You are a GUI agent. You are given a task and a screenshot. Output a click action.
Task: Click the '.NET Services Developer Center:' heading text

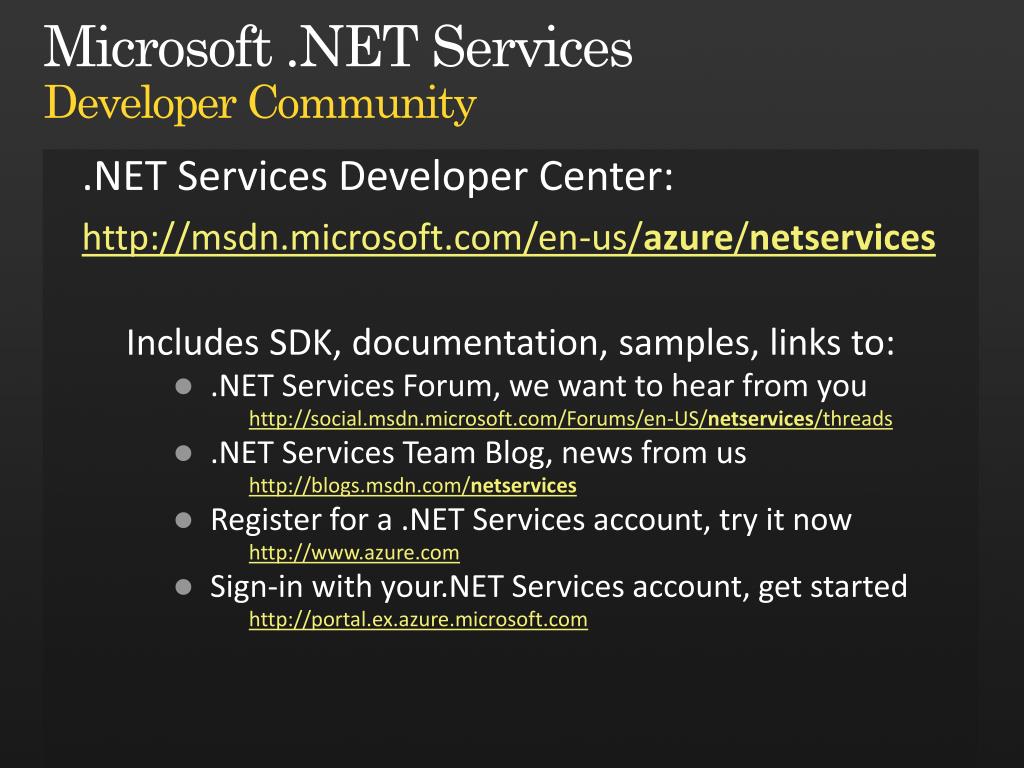point(378,176)
